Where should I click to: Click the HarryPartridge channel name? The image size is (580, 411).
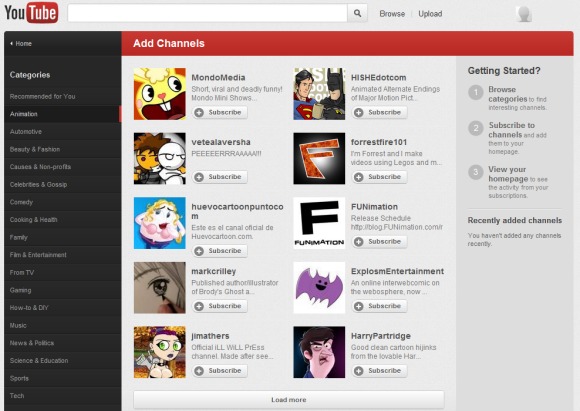coord(381,336)
